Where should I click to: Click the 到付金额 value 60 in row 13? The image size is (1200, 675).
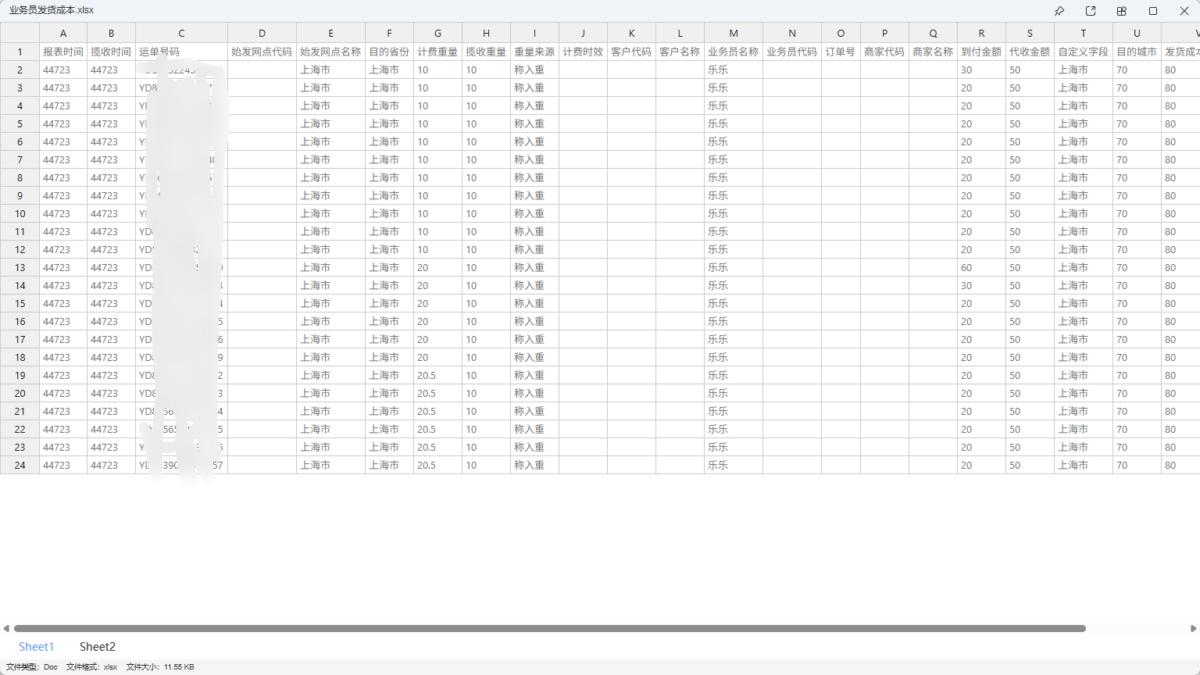(981, 267)
